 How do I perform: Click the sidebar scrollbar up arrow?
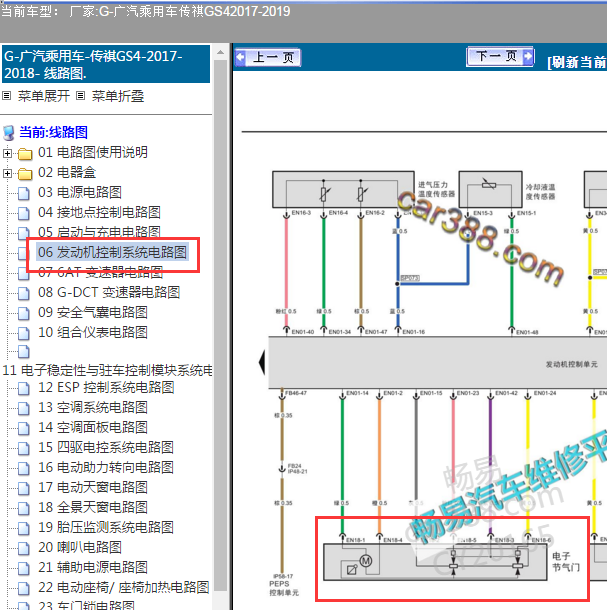[x=220, y=52]
